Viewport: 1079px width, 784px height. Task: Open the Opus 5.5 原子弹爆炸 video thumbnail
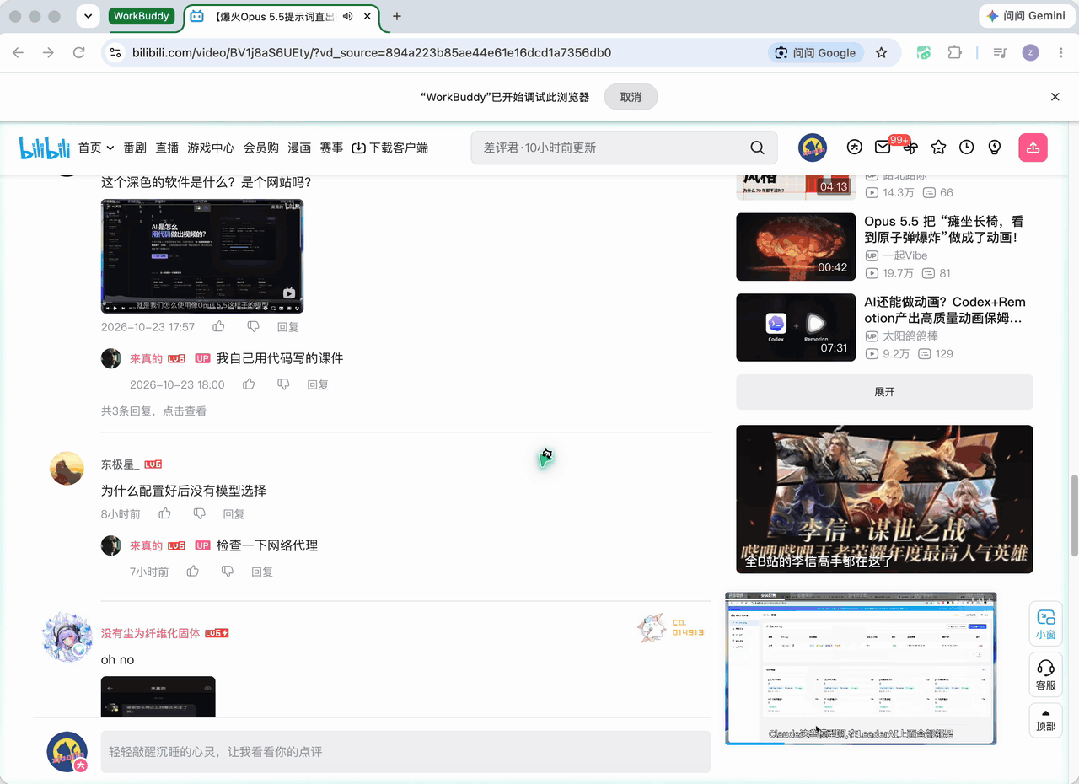795,246
